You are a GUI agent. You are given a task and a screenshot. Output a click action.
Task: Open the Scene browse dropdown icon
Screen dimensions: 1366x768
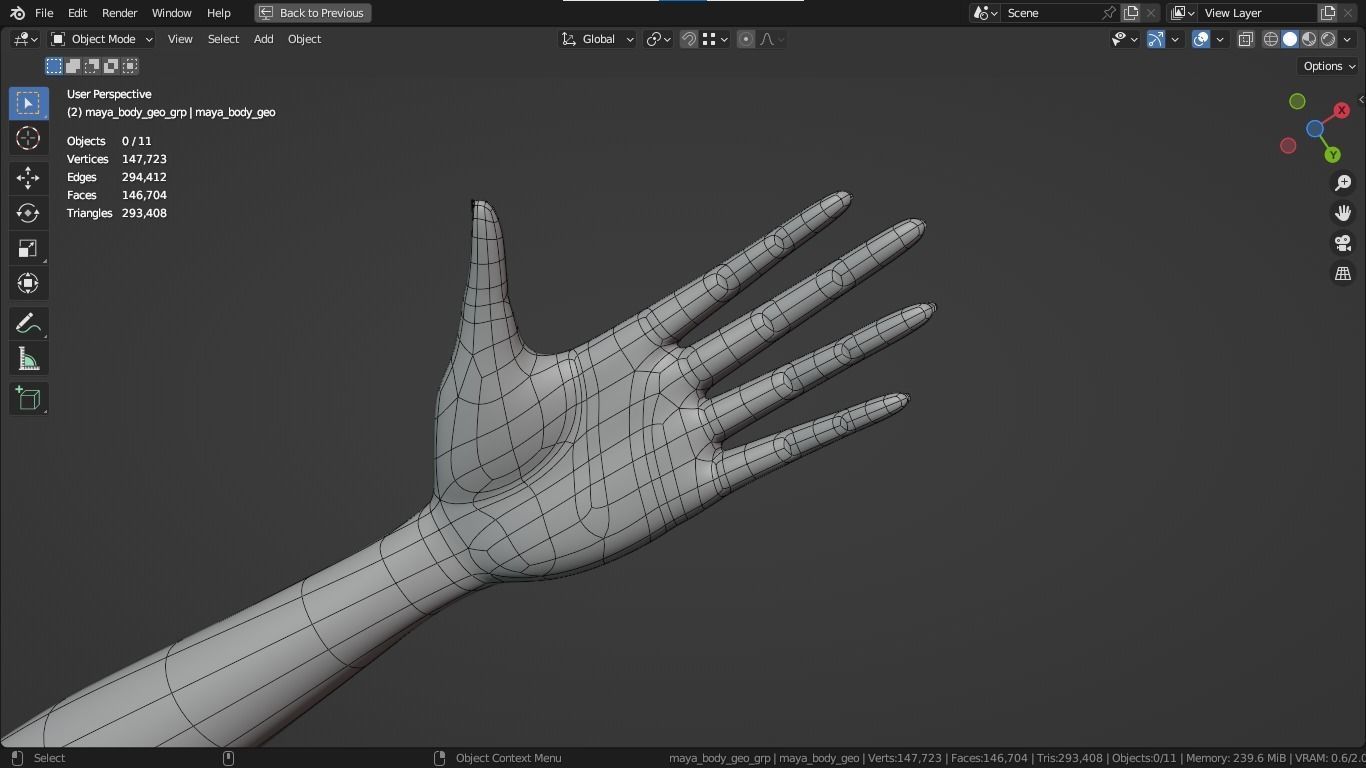tap(985, 13)
